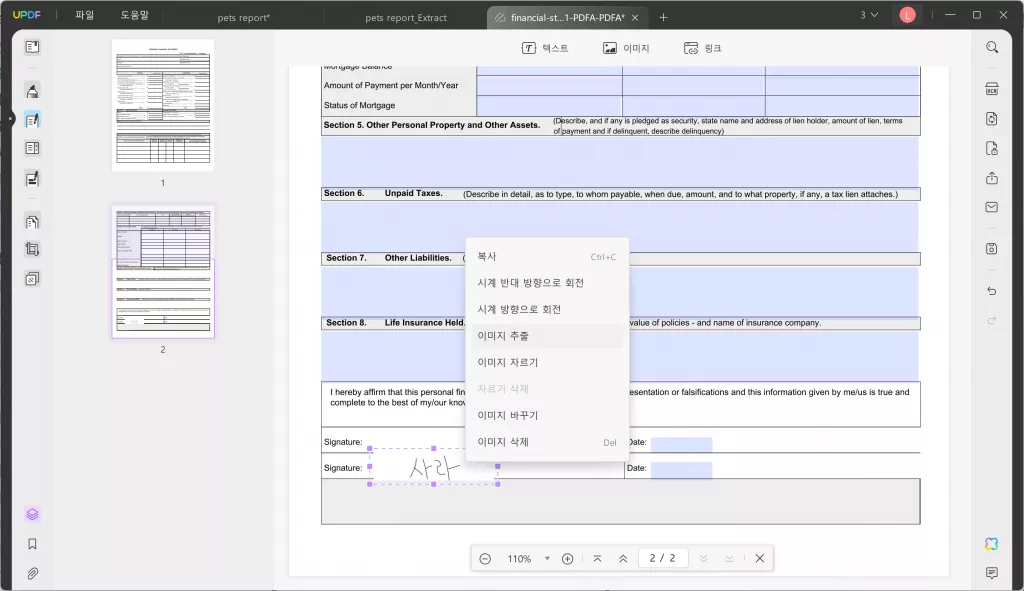
Task: Select 이미지 자르기 from context menu
Action: 547,362
